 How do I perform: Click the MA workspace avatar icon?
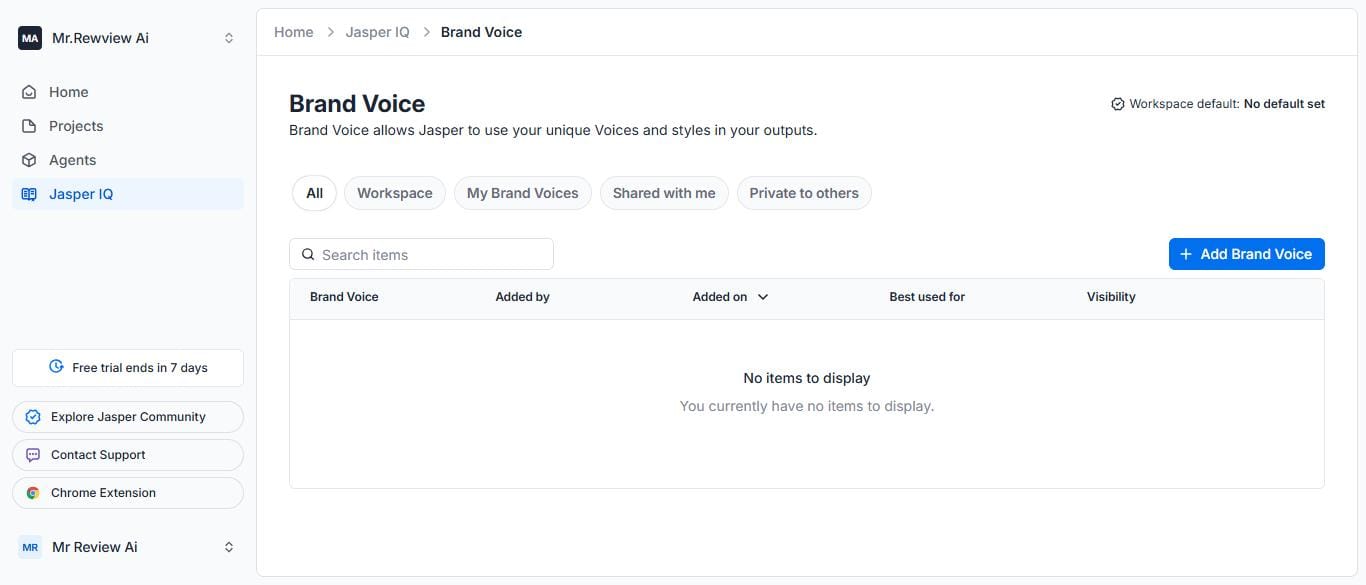point(30,38)
